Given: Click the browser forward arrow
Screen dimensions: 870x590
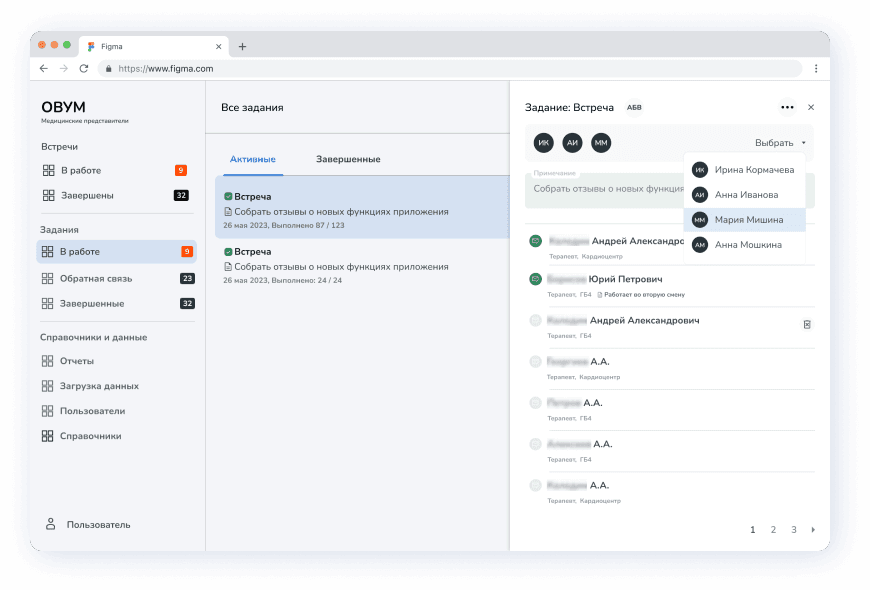Looking at the screenshot, I should (64, 68).
